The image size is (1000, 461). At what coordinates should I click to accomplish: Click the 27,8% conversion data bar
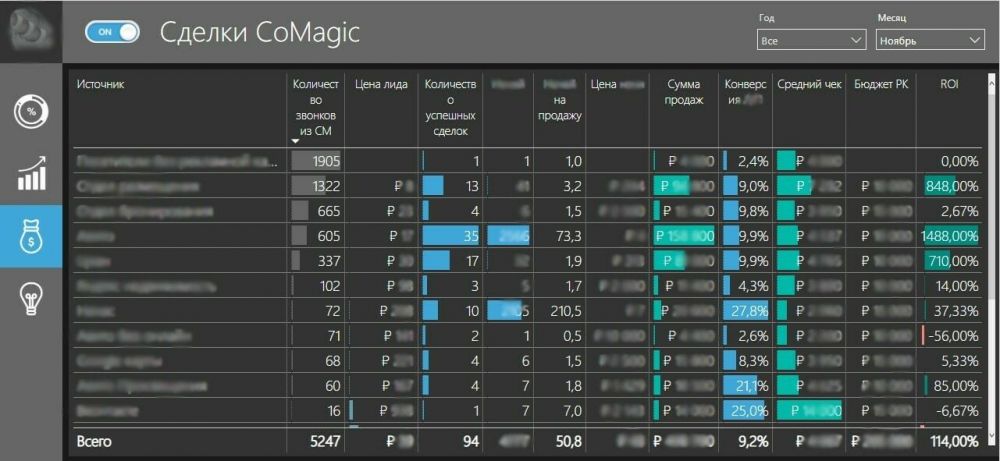click(x=746, y=311)
